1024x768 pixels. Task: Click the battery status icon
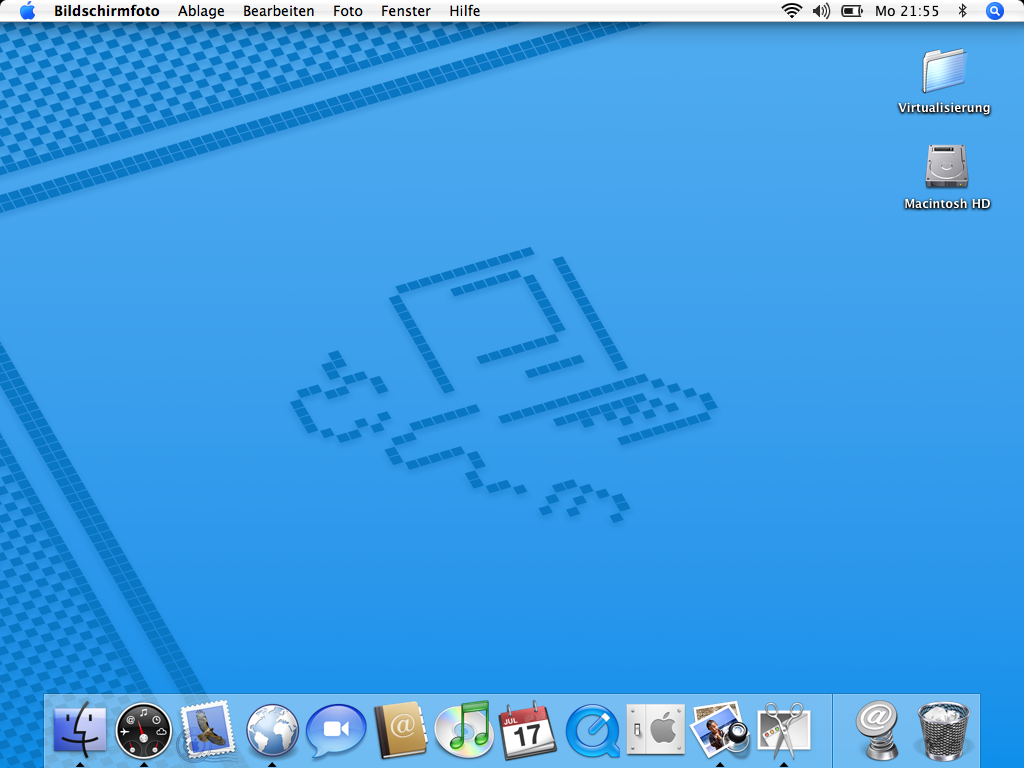point(852,11)
